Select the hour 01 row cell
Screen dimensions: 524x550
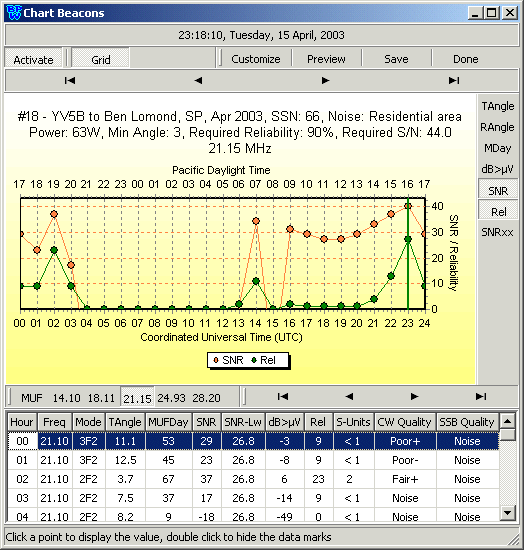click(x=22, y=460)
